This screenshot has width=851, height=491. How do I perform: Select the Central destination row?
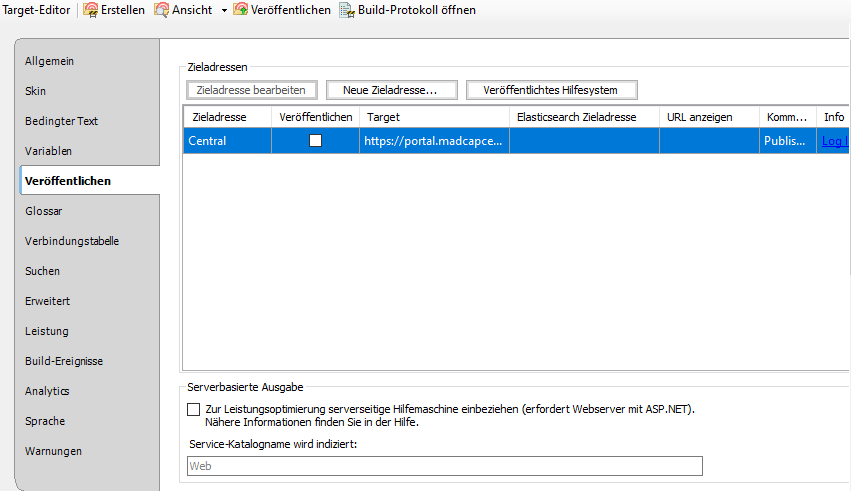point(225,141)
